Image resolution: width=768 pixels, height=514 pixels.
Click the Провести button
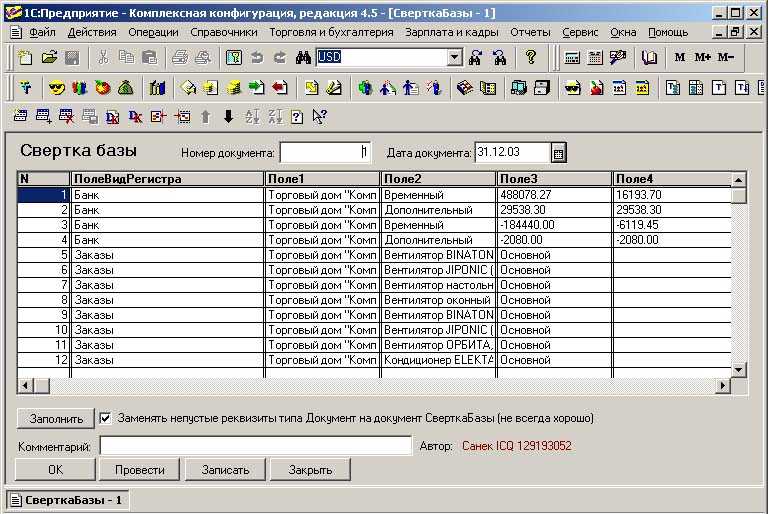click(x=140, y=470)
